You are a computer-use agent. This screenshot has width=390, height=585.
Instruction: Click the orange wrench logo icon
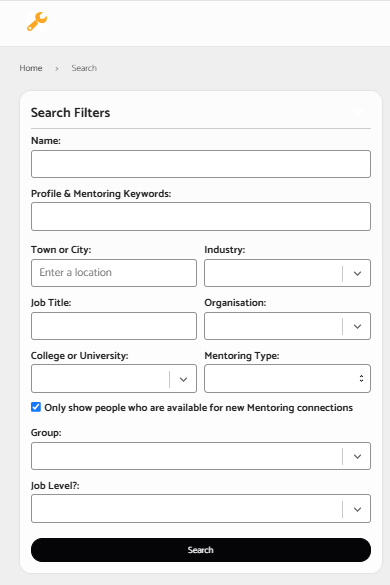click(37, 21)
